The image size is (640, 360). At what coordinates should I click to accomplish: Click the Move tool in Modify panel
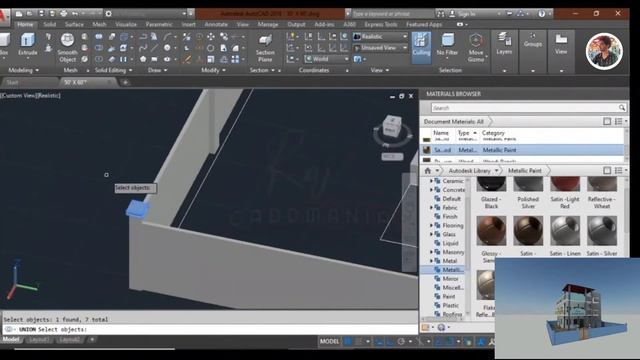pos(211,37)
